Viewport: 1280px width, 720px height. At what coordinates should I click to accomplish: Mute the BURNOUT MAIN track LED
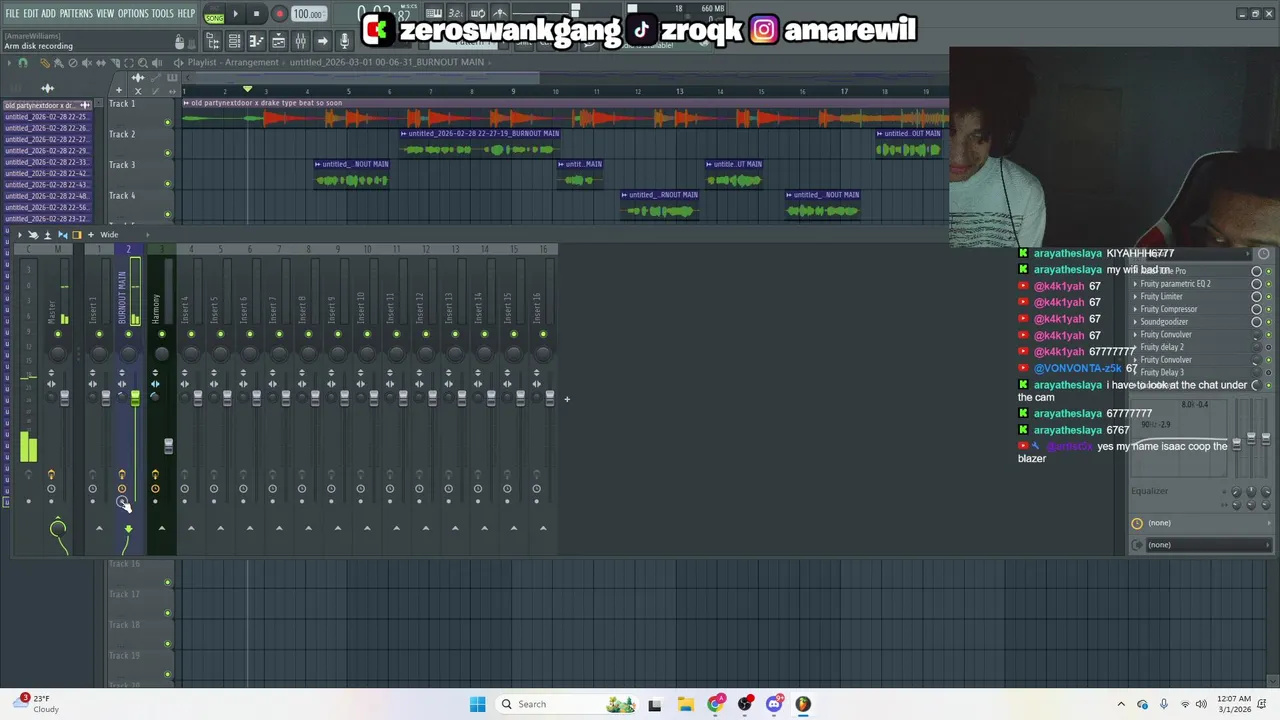click(x=128, y=334)
